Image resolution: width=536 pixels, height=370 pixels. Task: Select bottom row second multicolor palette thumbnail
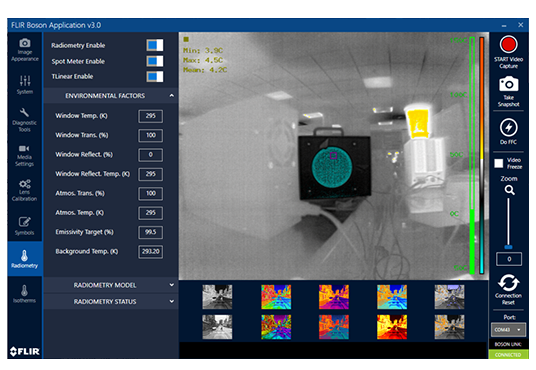pos(276,327)
